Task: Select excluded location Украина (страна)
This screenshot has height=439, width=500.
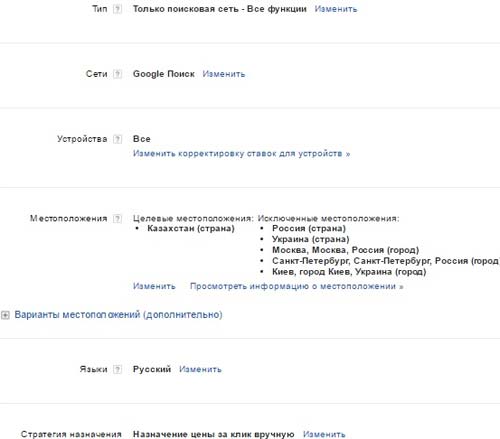Action: [x=310, y=239]
